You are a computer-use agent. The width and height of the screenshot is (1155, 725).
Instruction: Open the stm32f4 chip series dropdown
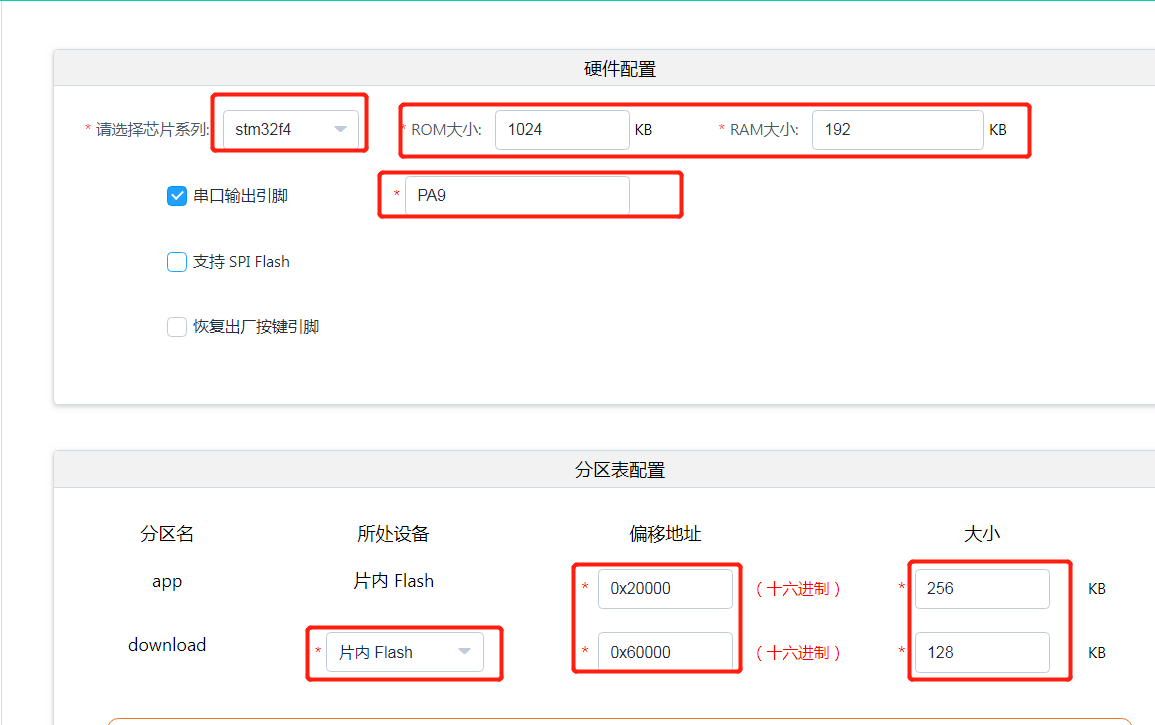tap(289, 129)
